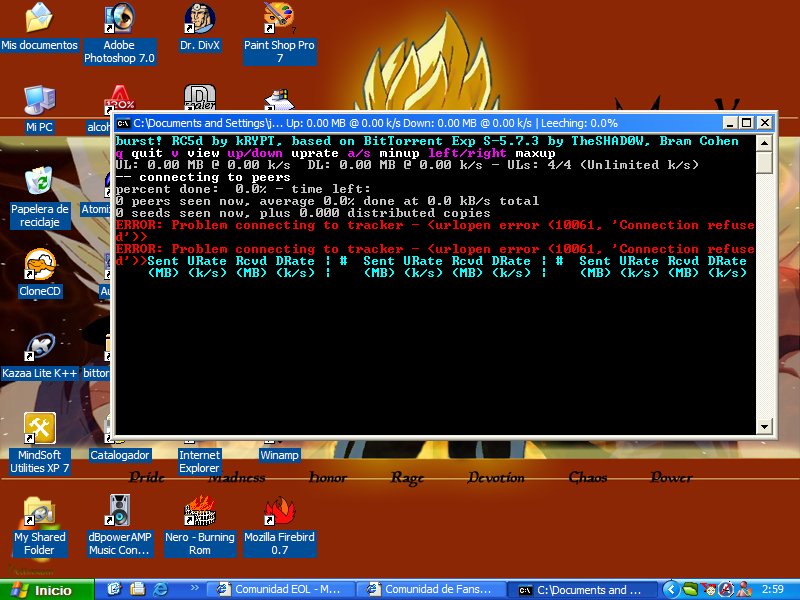Viewport: 800px width, 600px height.
Task: Select the Catalogador desktop shortcut label
Action: point(119,455)
